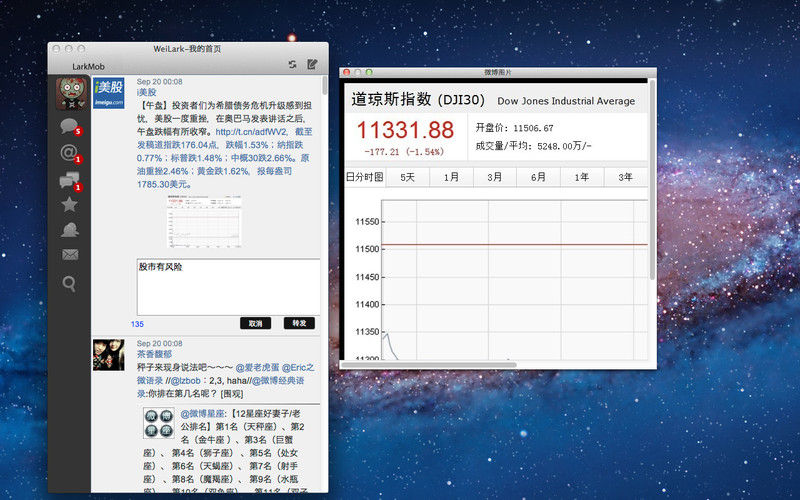
Task: Open the @Eric之 mention link
Action: click(298, 367)
